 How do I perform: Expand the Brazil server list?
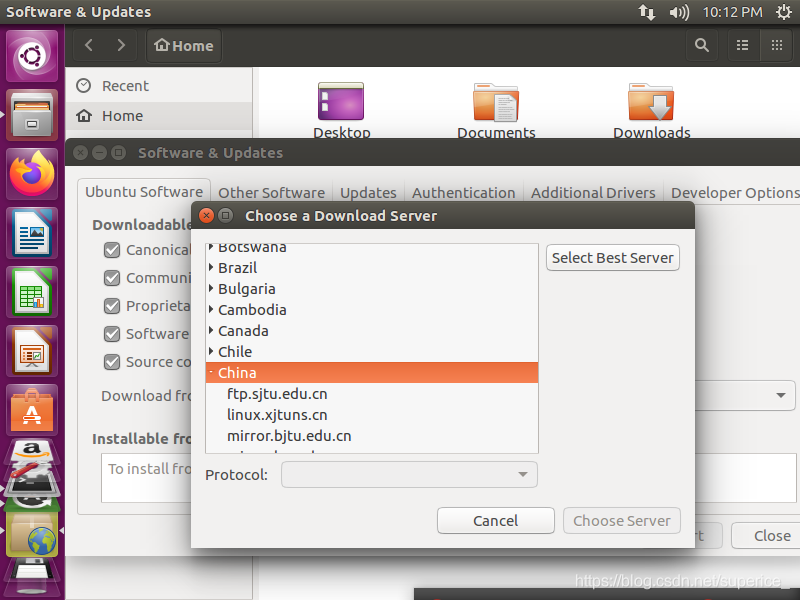coord(211,267)
